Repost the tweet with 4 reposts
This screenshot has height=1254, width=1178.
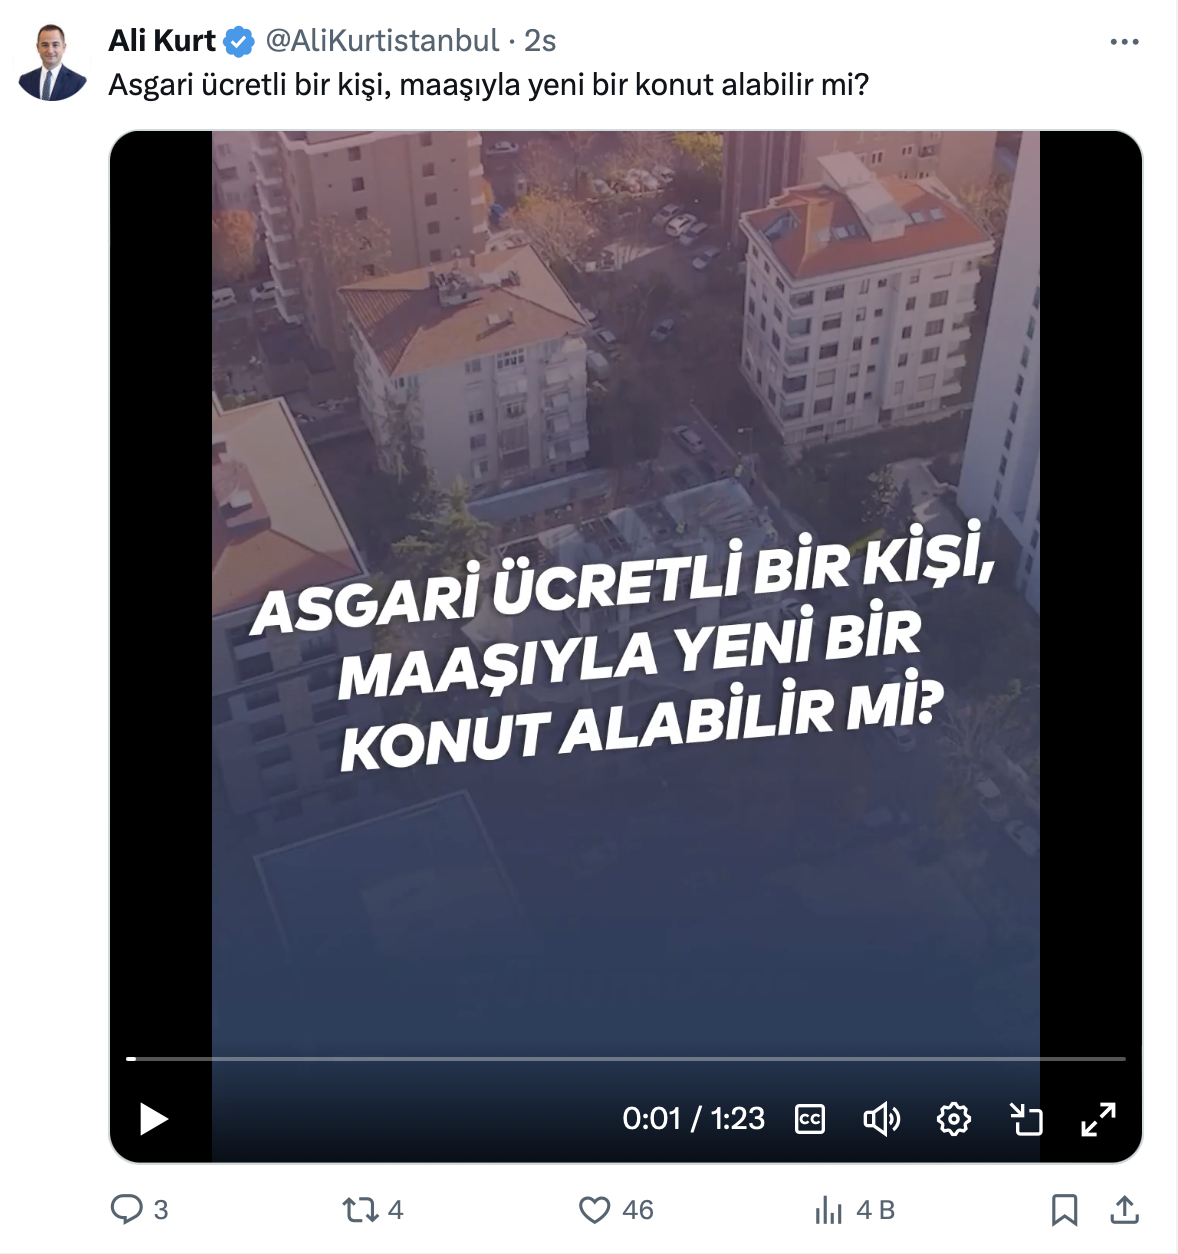point(373,1210)
